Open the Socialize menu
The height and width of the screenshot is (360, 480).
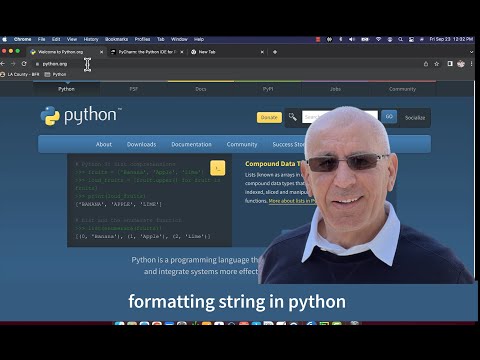(415, 118)
